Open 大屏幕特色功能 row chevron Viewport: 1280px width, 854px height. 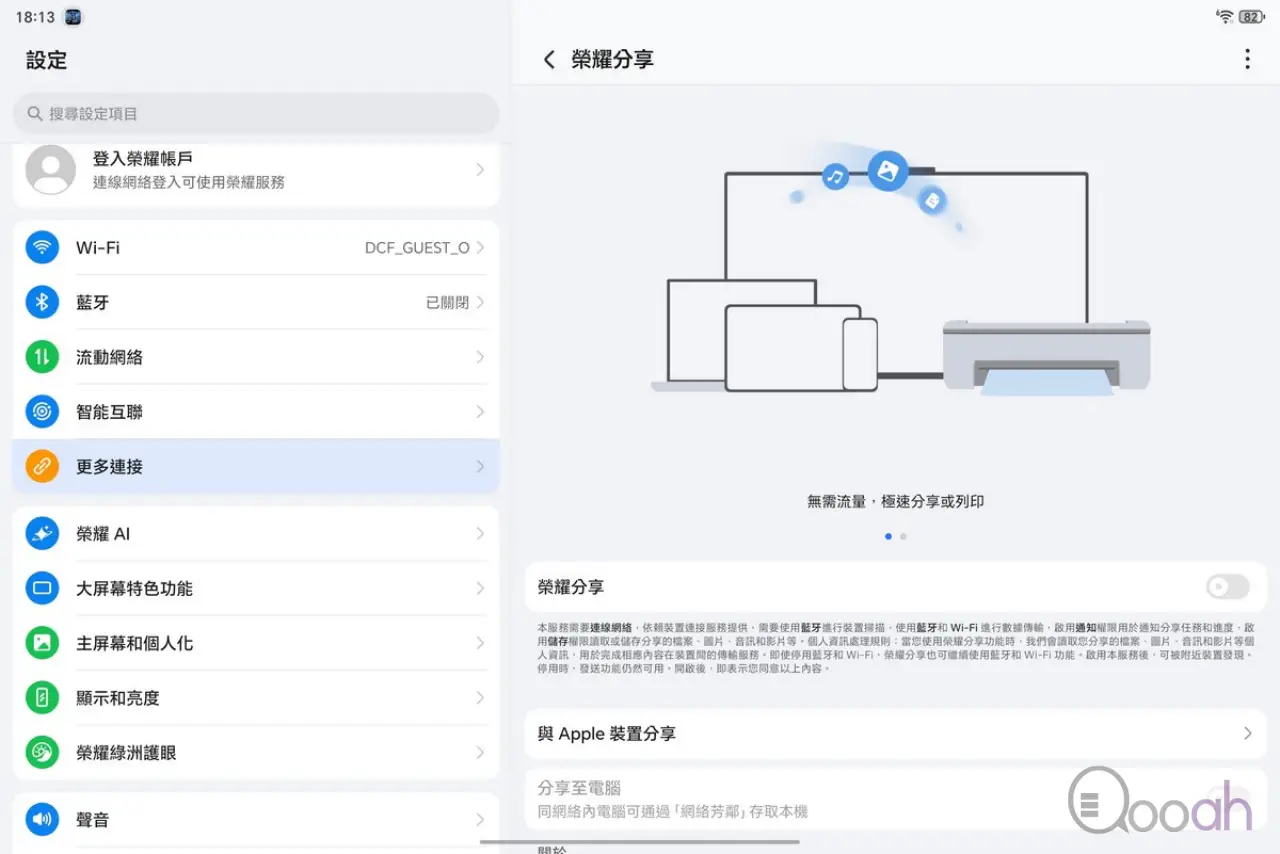pos(480,589)
